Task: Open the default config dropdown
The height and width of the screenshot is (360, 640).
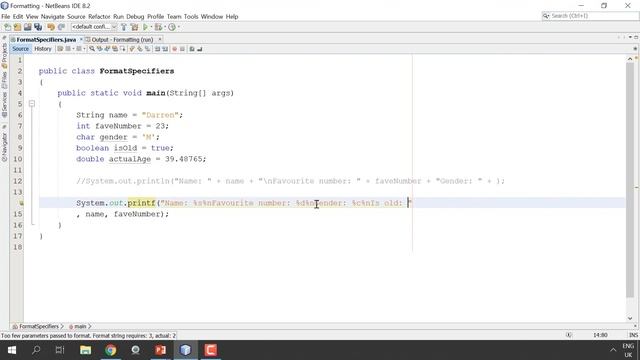Action: (94, 27)
